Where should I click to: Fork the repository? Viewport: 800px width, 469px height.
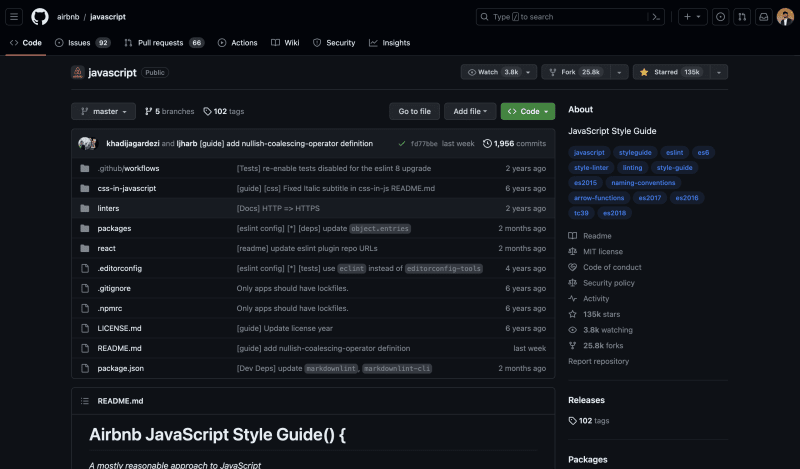[577, 72]
